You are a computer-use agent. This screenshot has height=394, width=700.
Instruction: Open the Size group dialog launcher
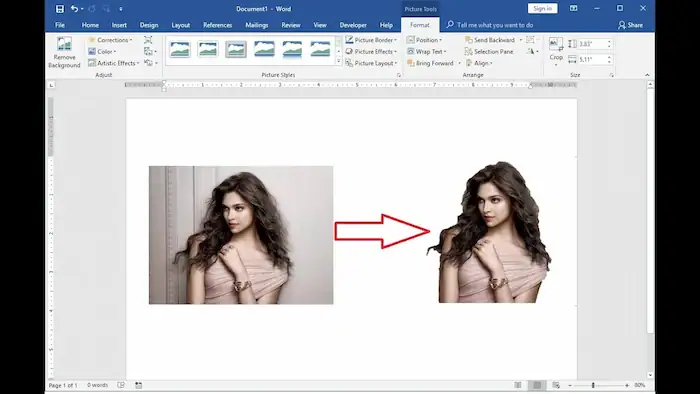click(x=612, y=75)
